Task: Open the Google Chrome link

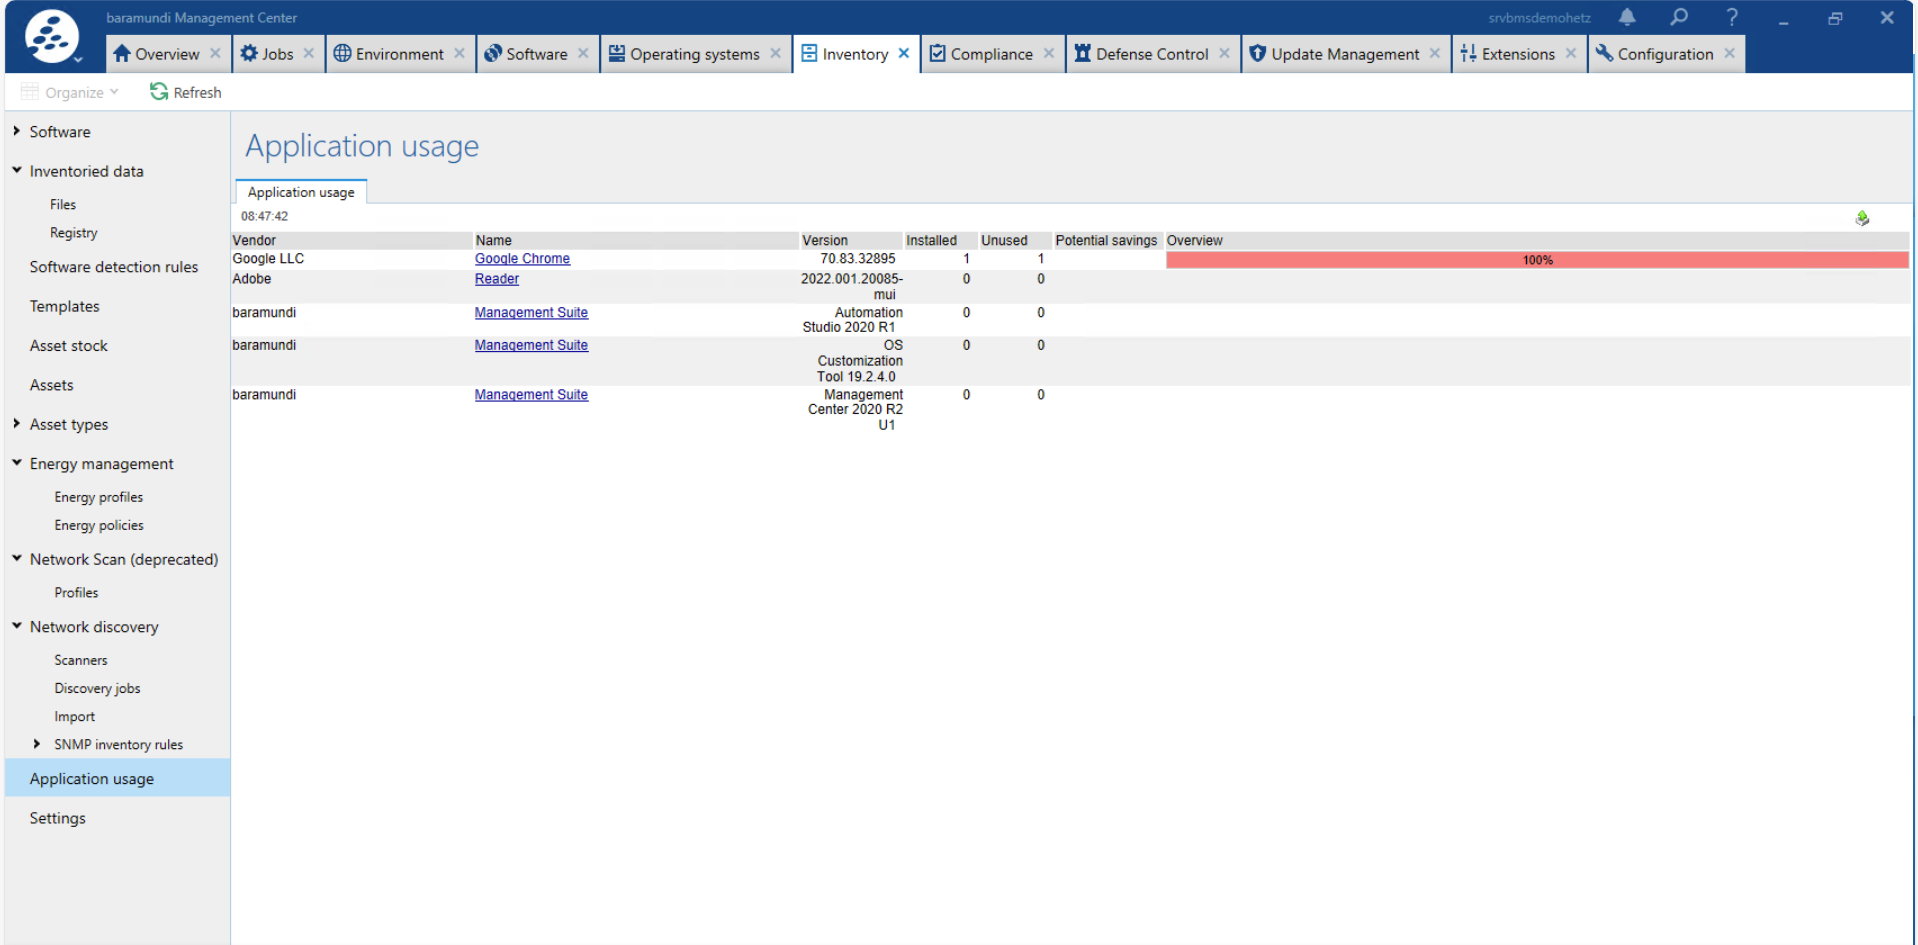Action: [522, 259]
